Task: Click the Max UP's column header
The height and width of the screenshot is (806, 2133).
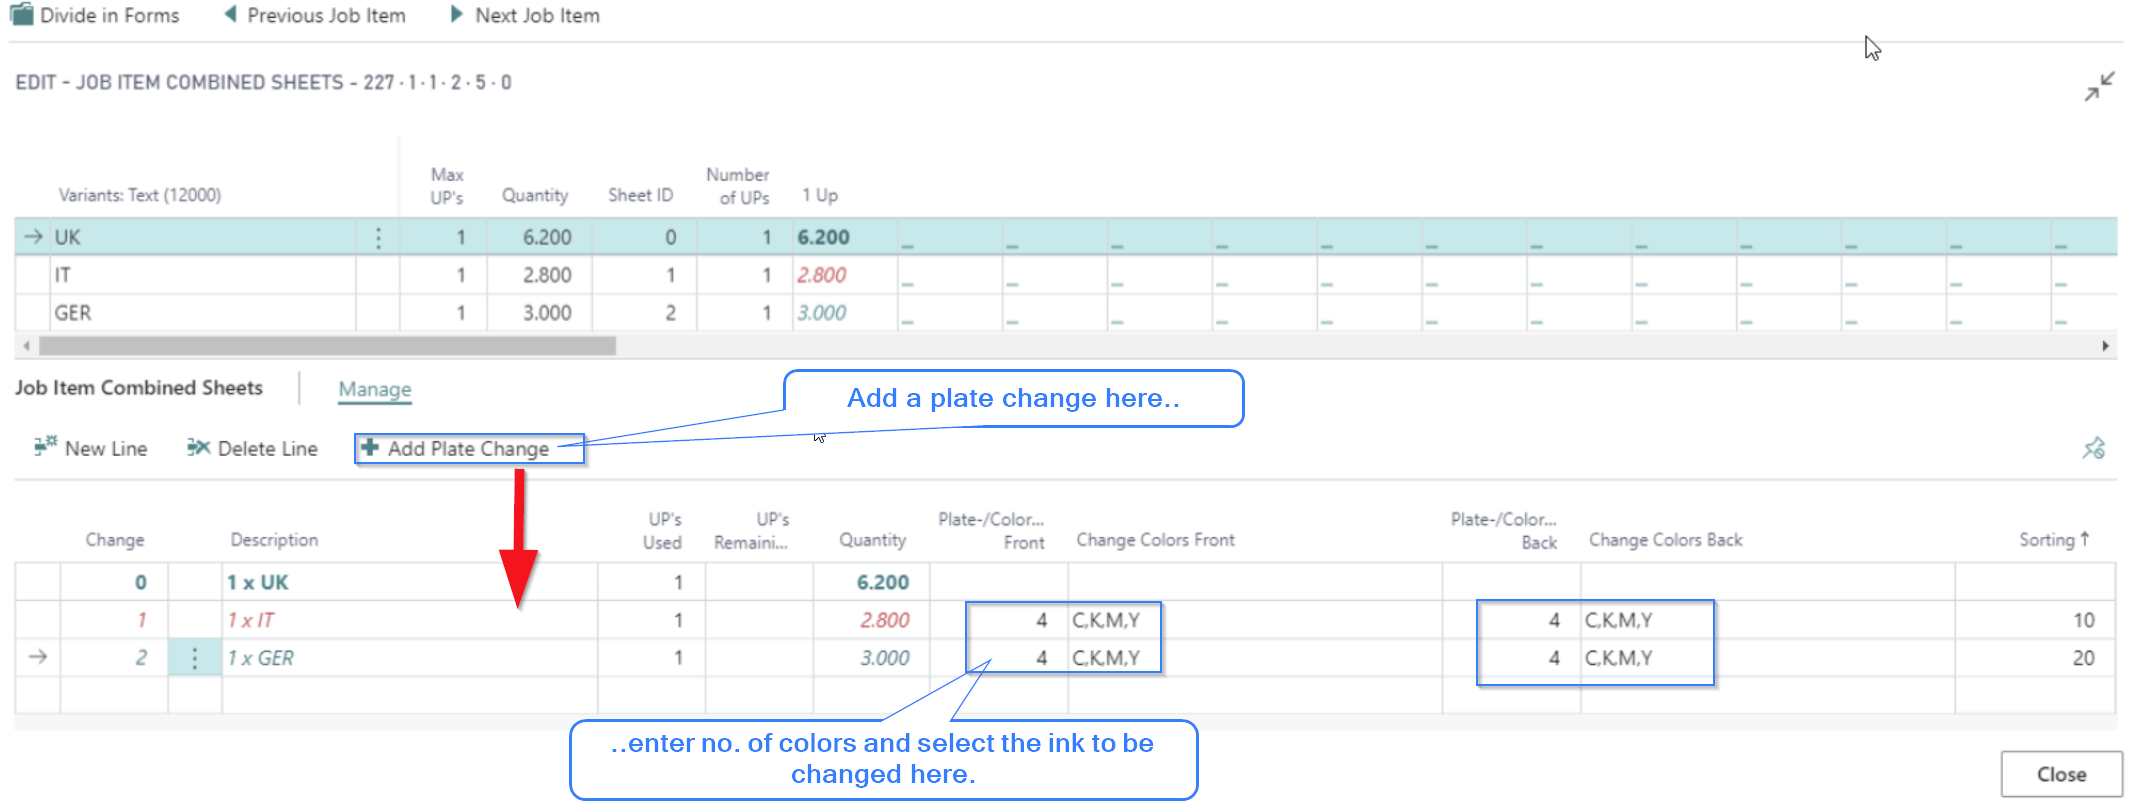Action: coord(447,186)
